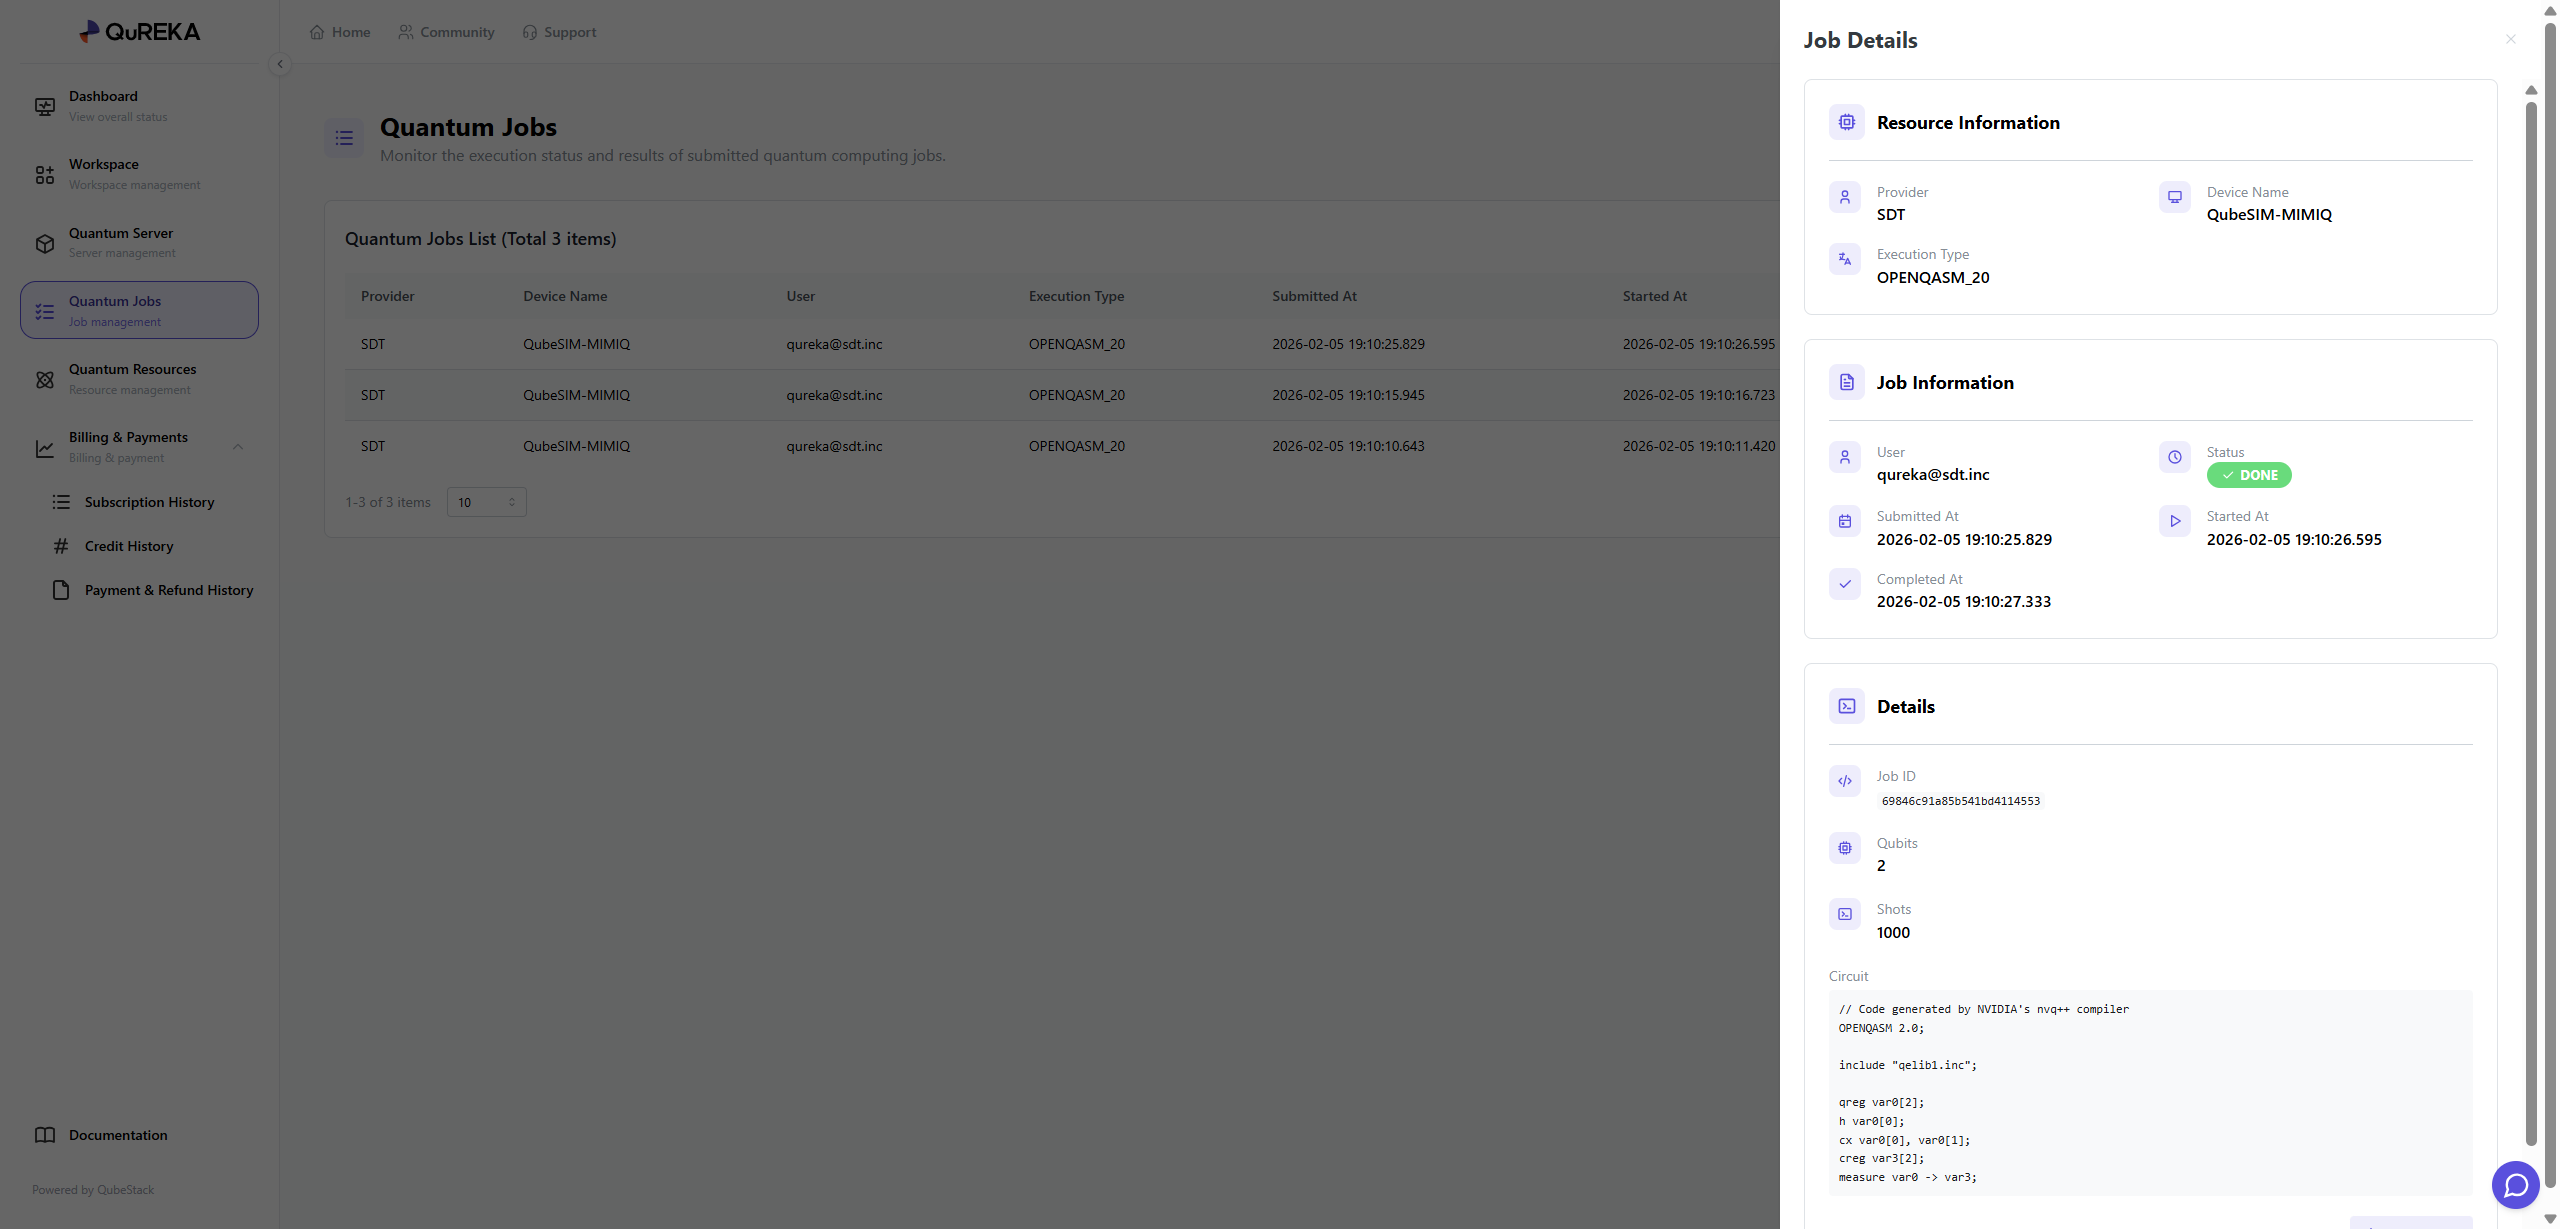Click the Job Details panel scrollbar

coord(2531,620)
